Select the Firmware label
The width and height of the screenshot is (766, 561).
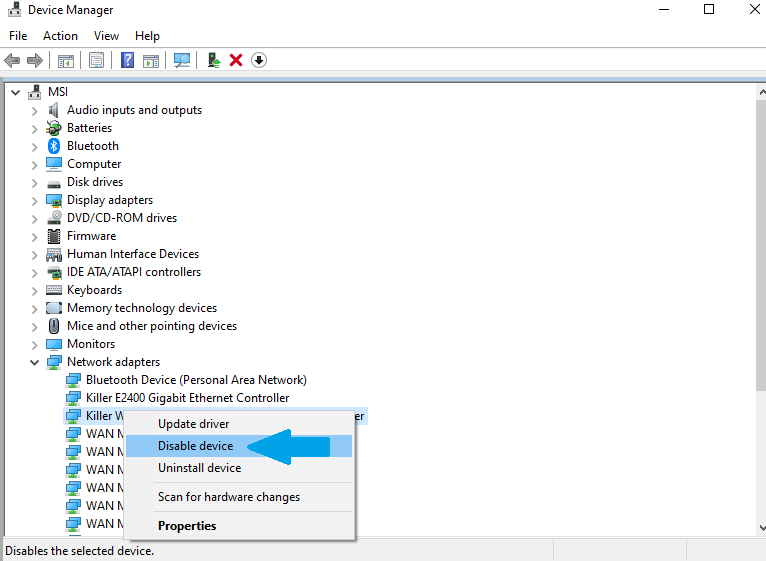click(91, 236)
